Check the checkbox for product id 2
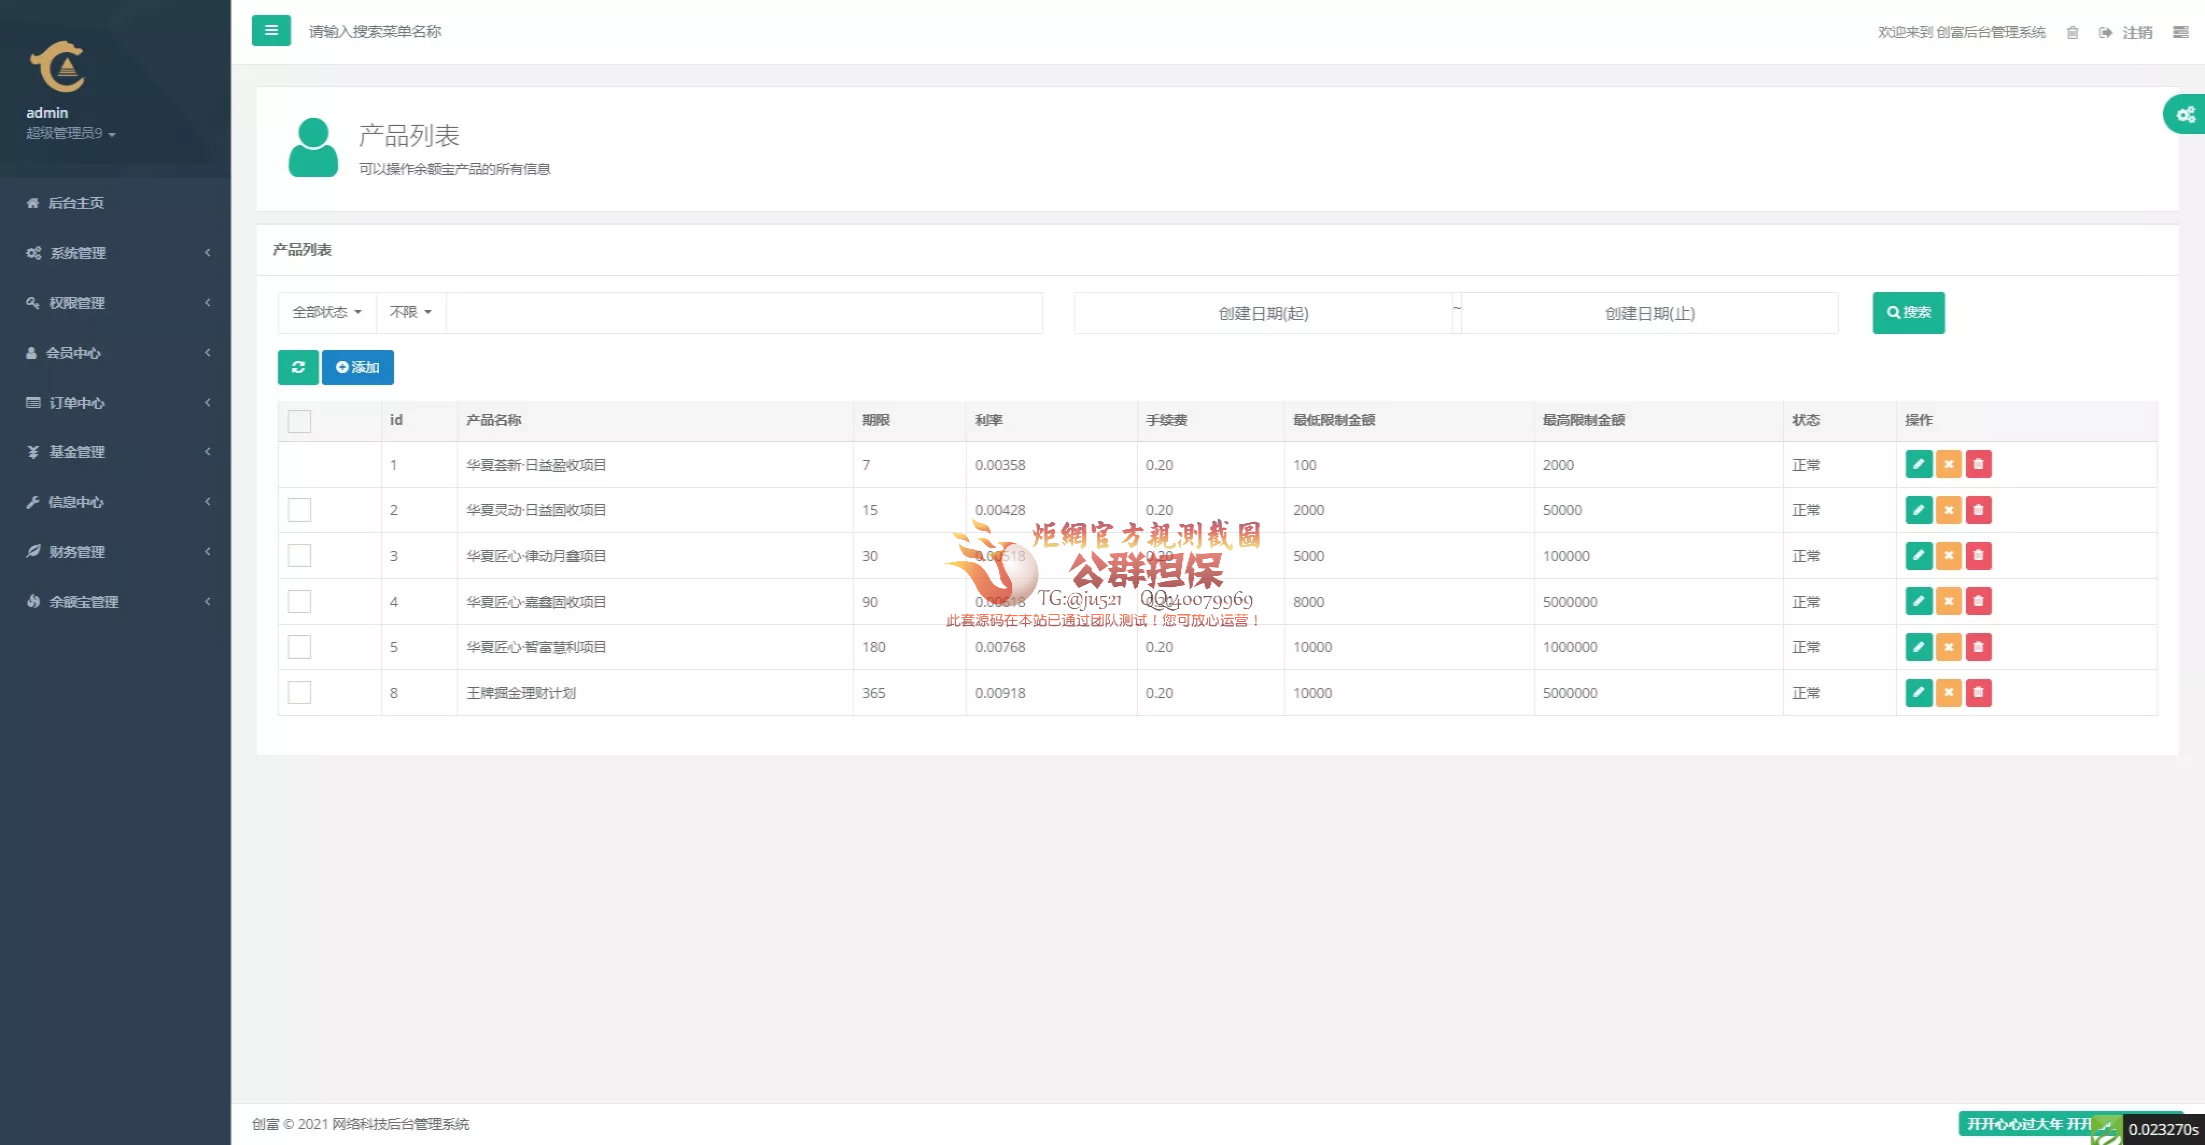Image resolution: width=2205 pixels, height=1145 pixels. click(x=299, y=510)
